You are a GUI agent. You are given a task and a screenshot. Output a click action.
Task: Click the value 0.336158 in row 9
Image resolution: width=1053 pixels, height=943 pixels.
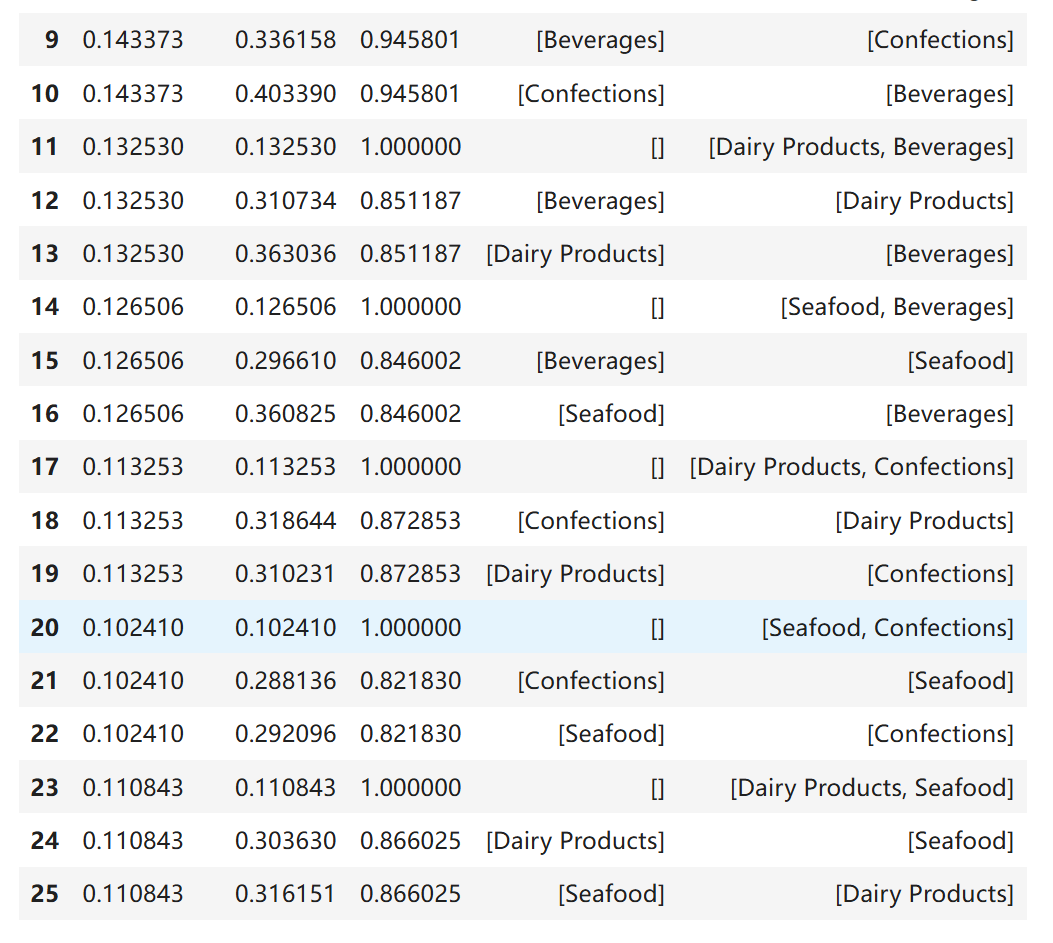tap(285, 40)
